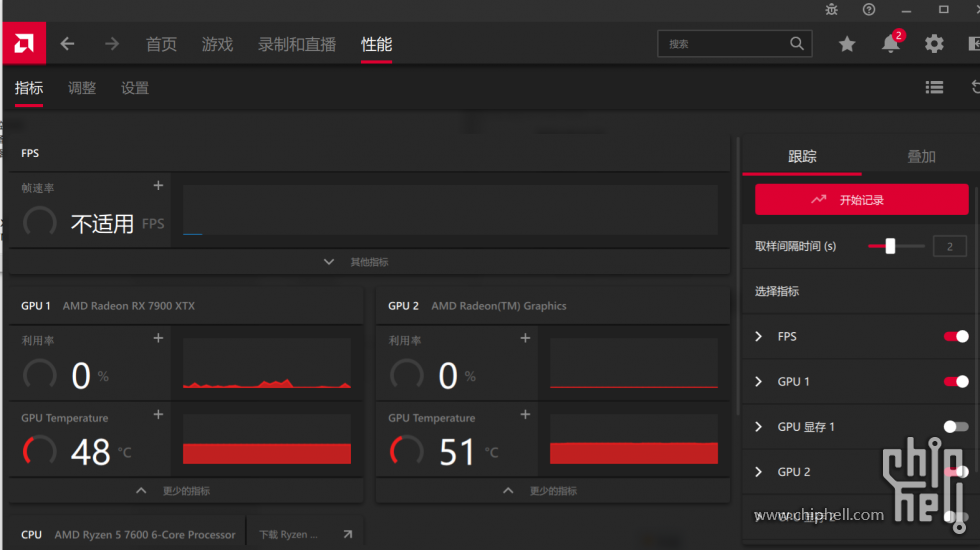Add 帧速率 metric with plus icon
Viewport: 980px width, 550px height.
(x=158, y=186)
